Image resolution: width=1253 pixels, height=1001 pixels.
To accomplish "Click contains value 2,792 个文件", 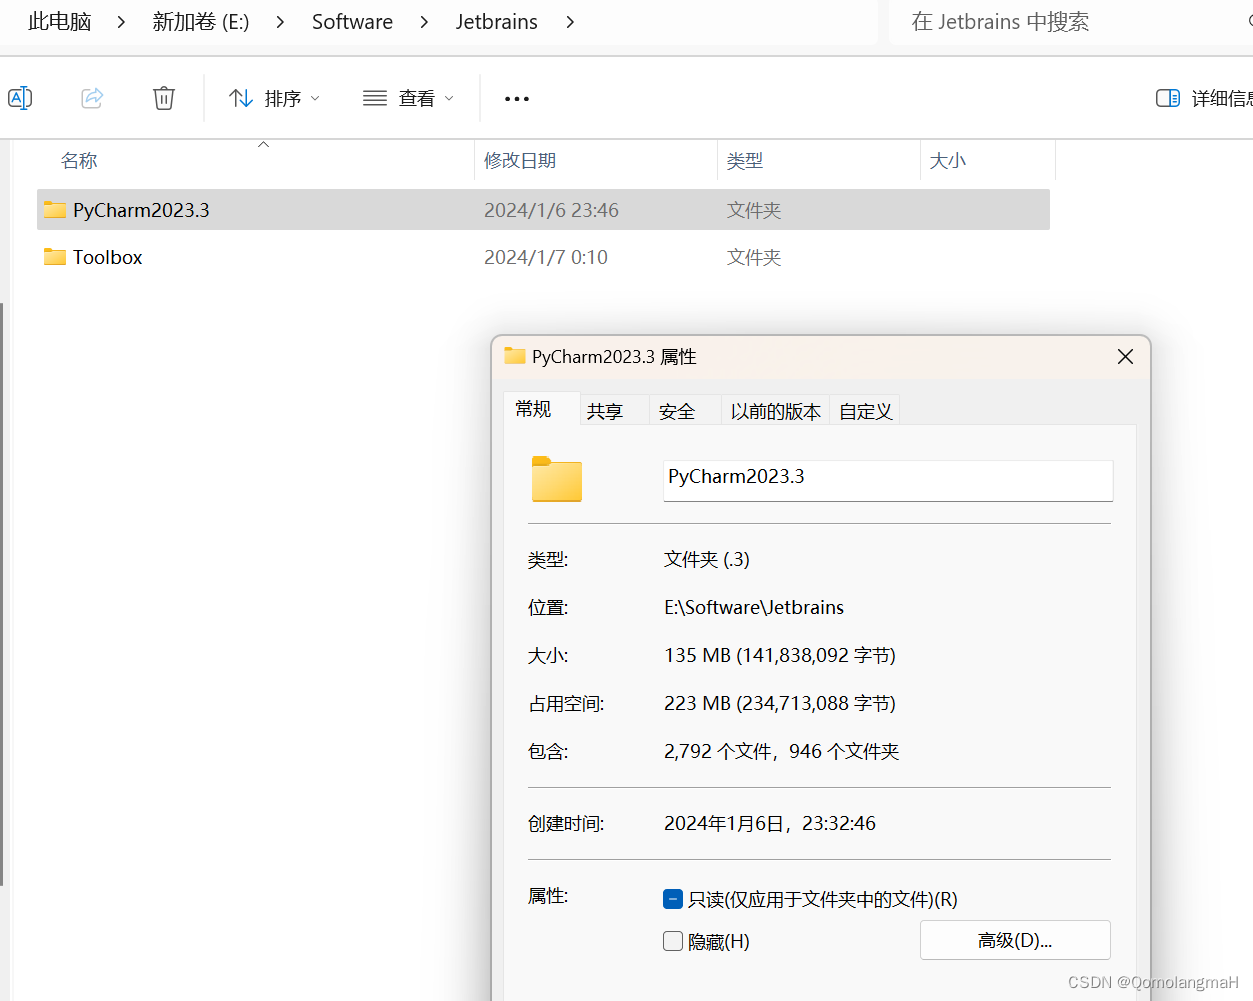I will tap(782, 751).
